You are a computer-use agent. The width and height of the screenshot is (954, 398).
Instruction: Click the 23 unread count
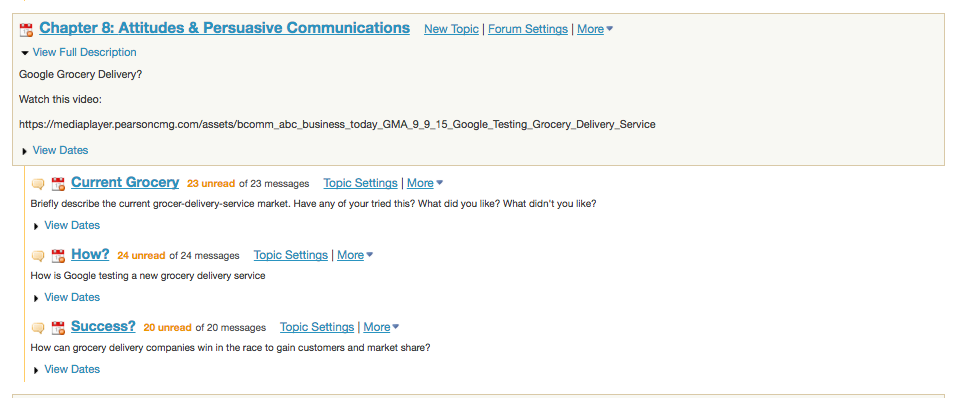(211, 184)
